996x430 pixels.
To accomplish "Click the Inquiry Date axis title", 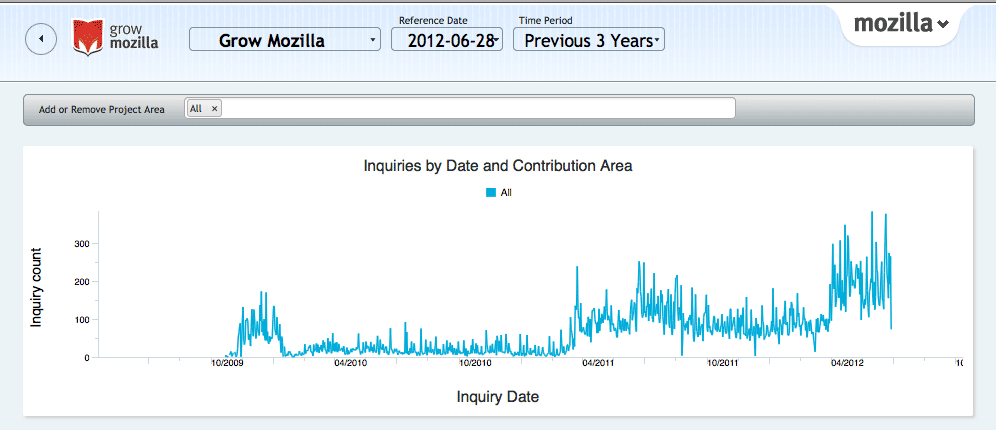I will (x=498, y=398).
